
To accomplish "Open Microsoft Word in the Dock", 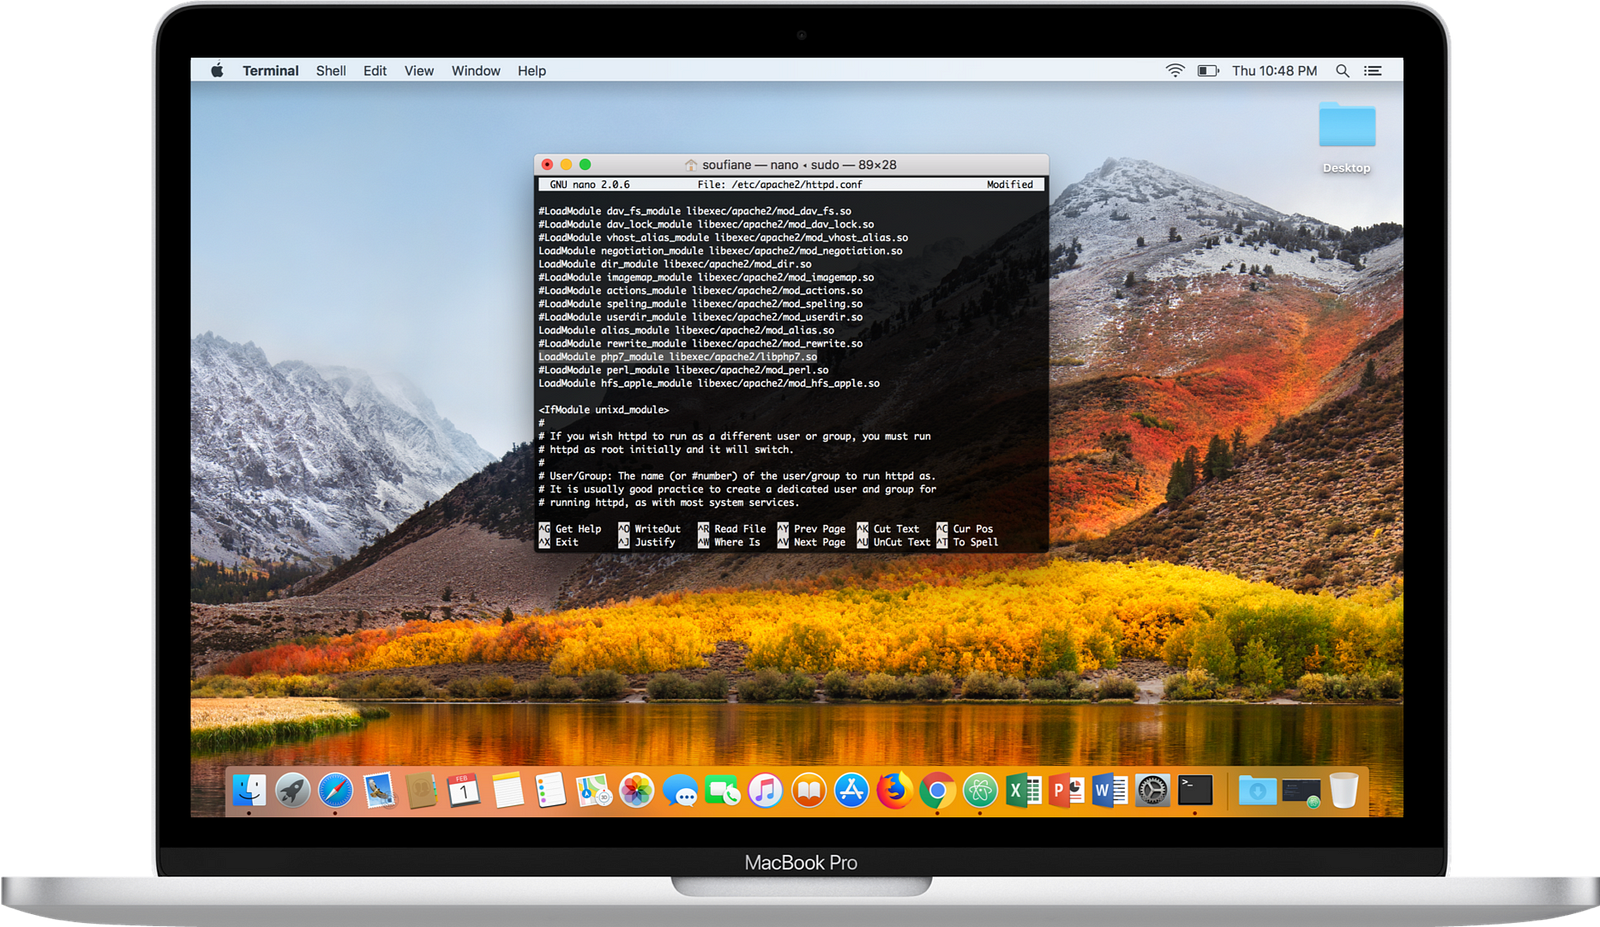I will point(1109,791).
